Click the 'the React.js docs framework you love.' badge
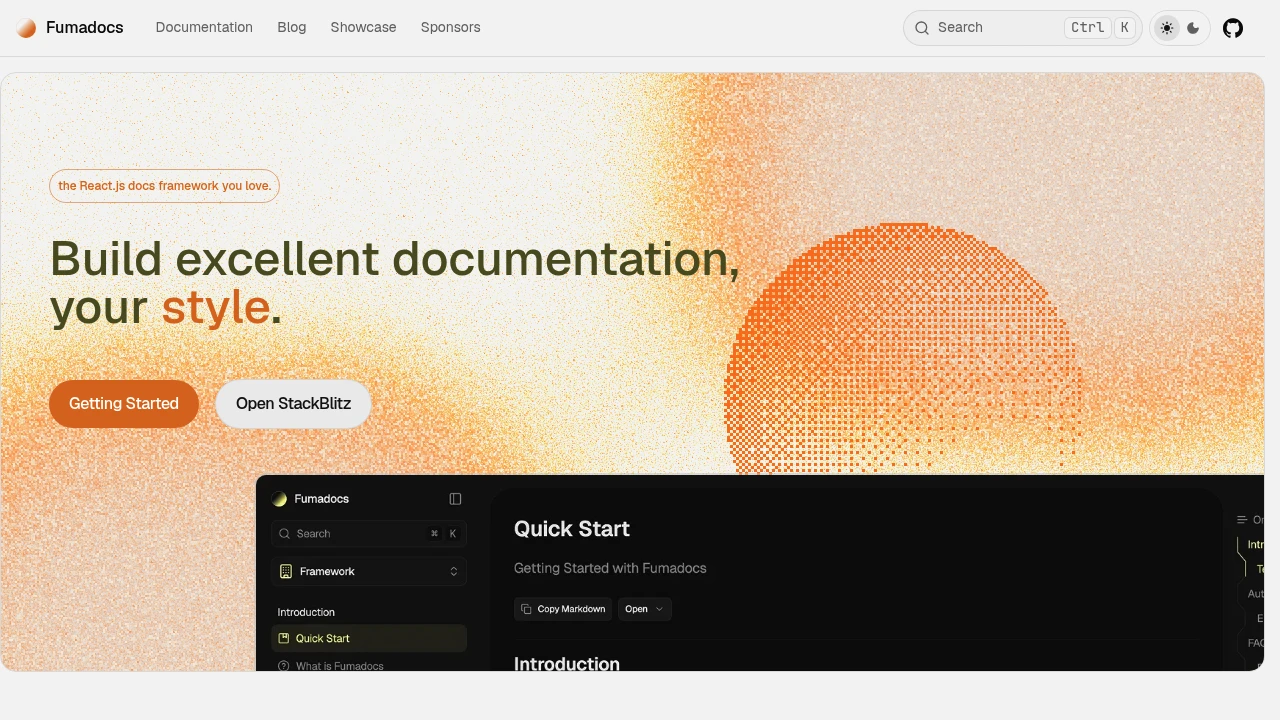 tap(164, 186)
